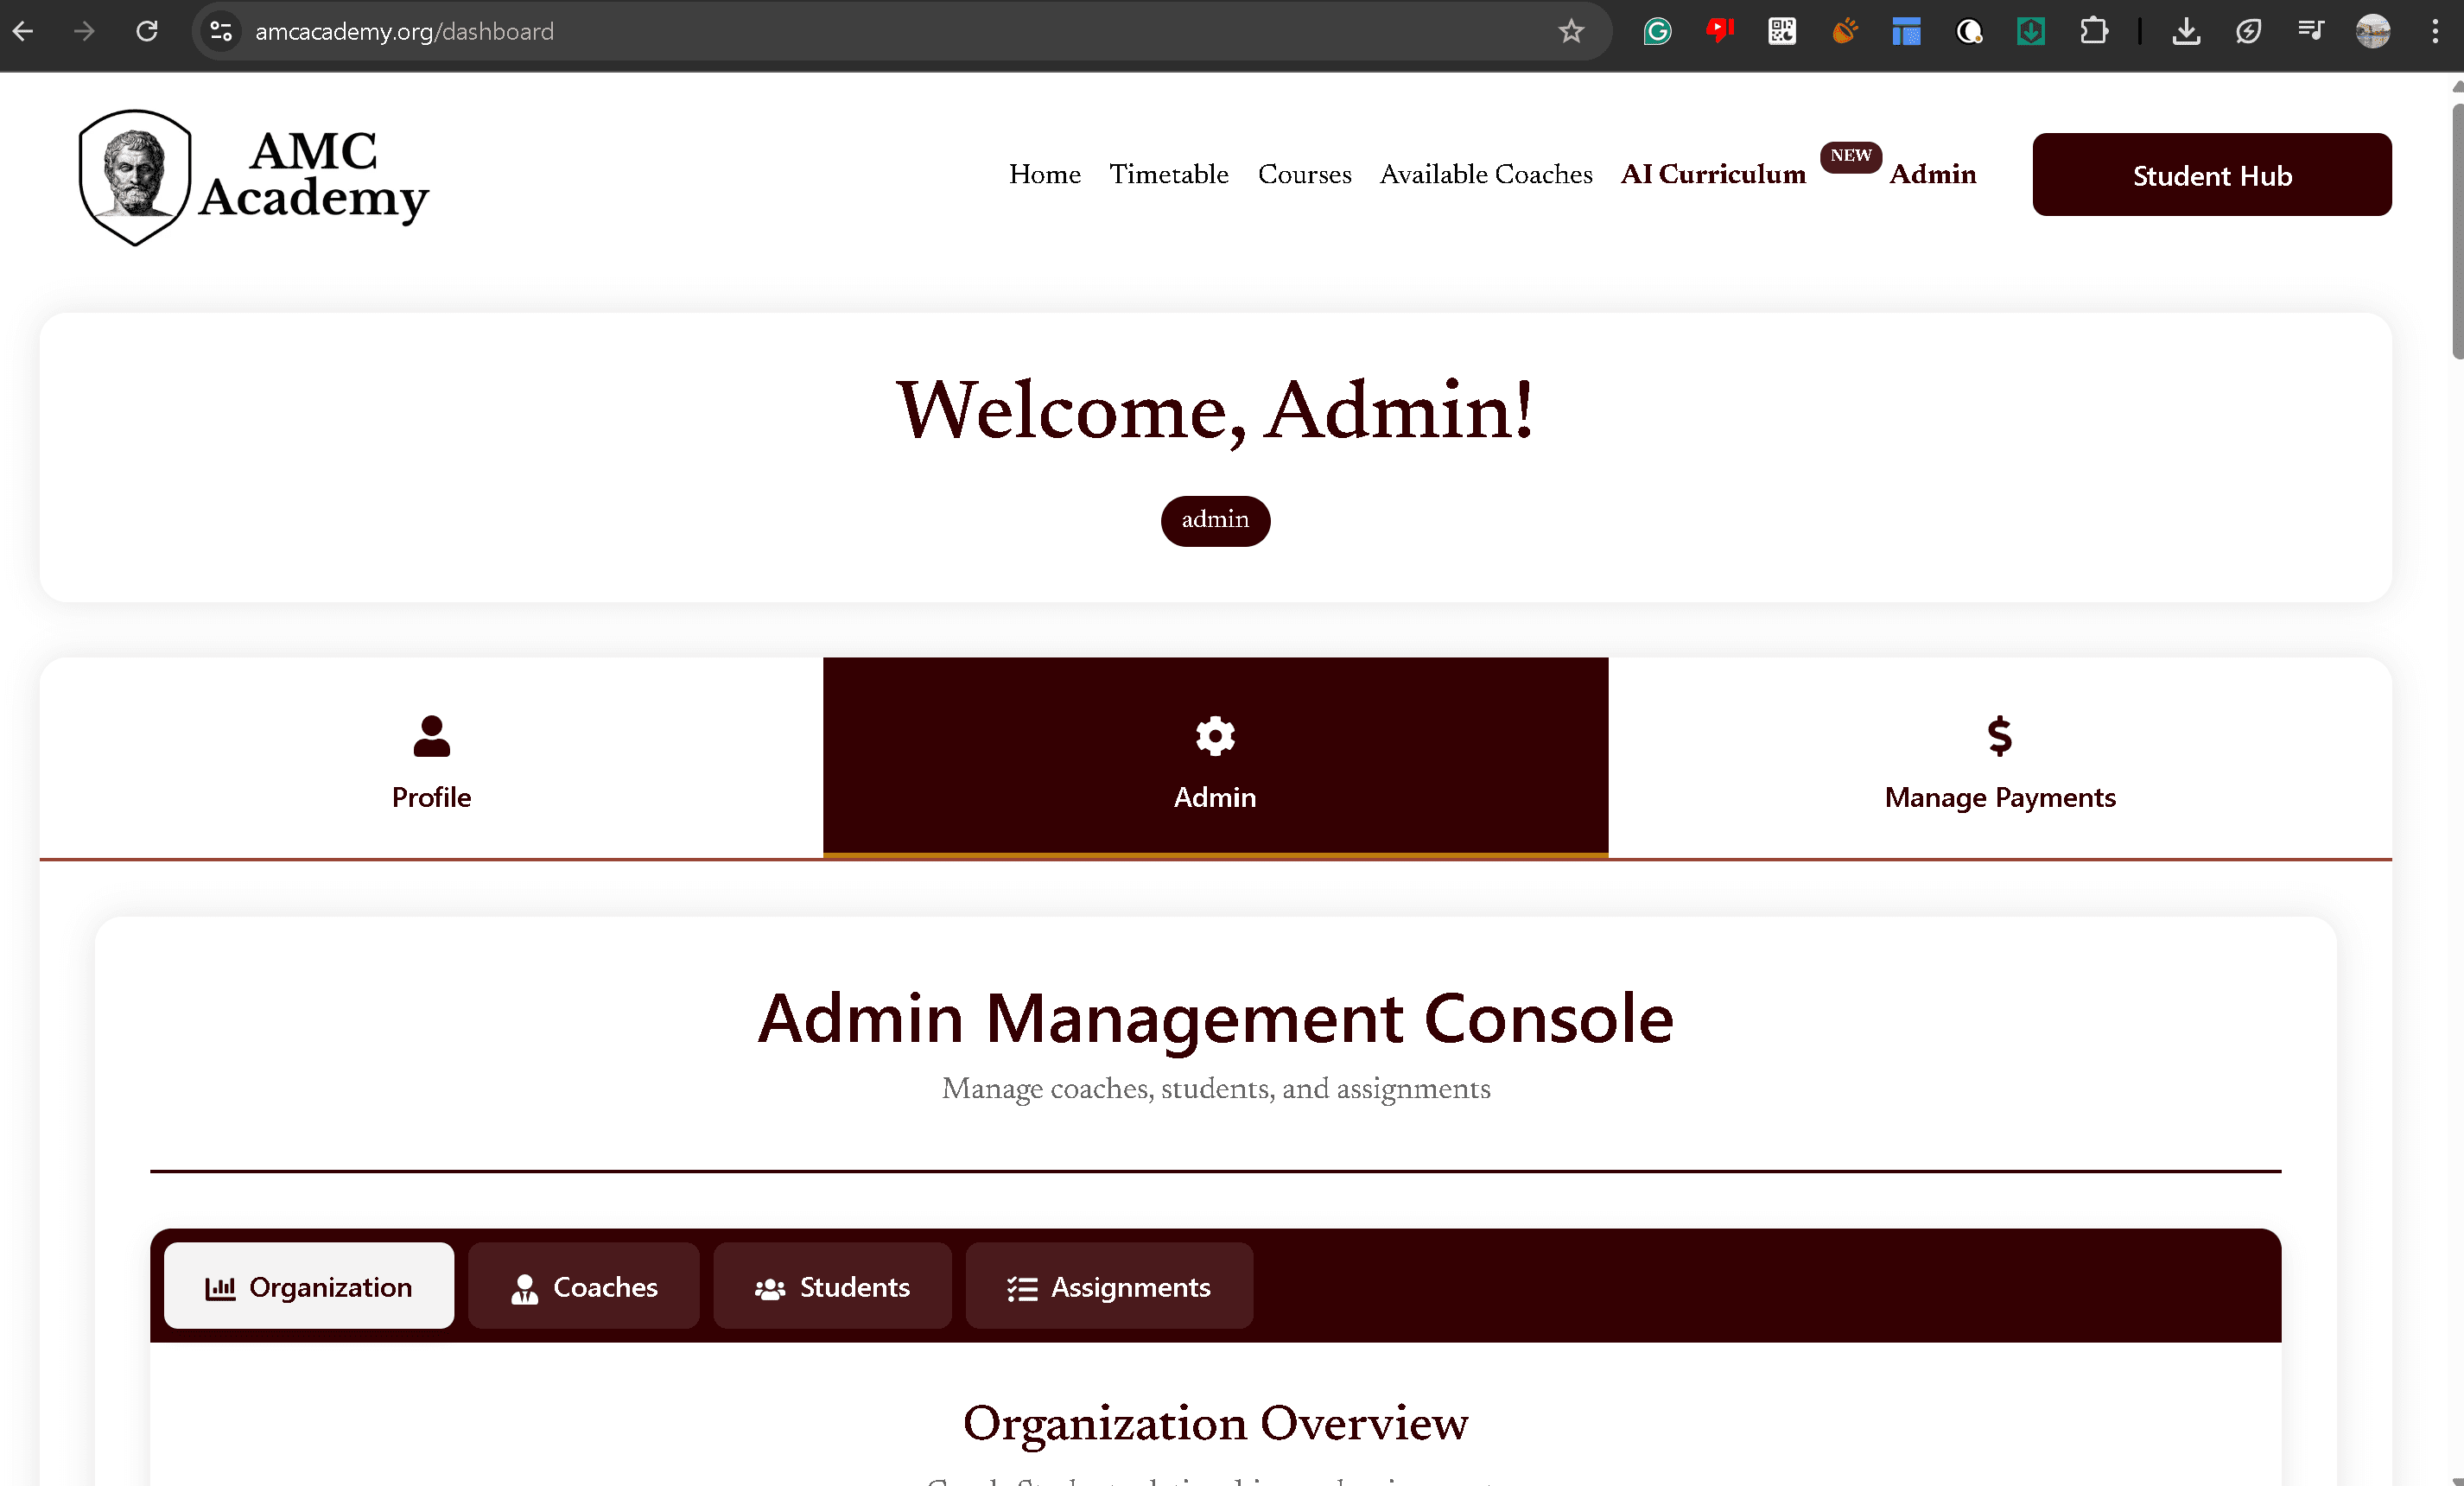The width and height of the screenshot is (2464, 1486).
Task: Open the Manage Payments tab
Action: [x=1999, y=758]
